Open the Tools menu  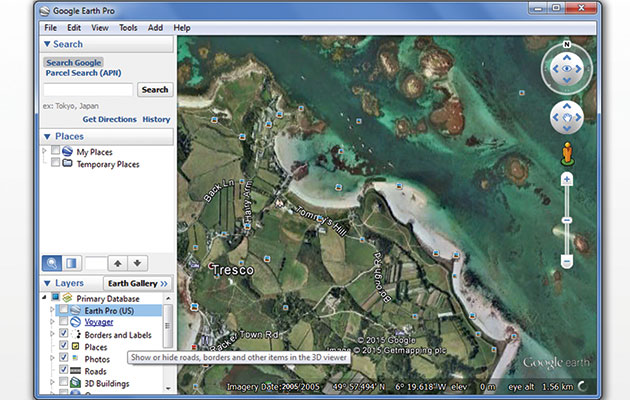click(x=128, y=28)
